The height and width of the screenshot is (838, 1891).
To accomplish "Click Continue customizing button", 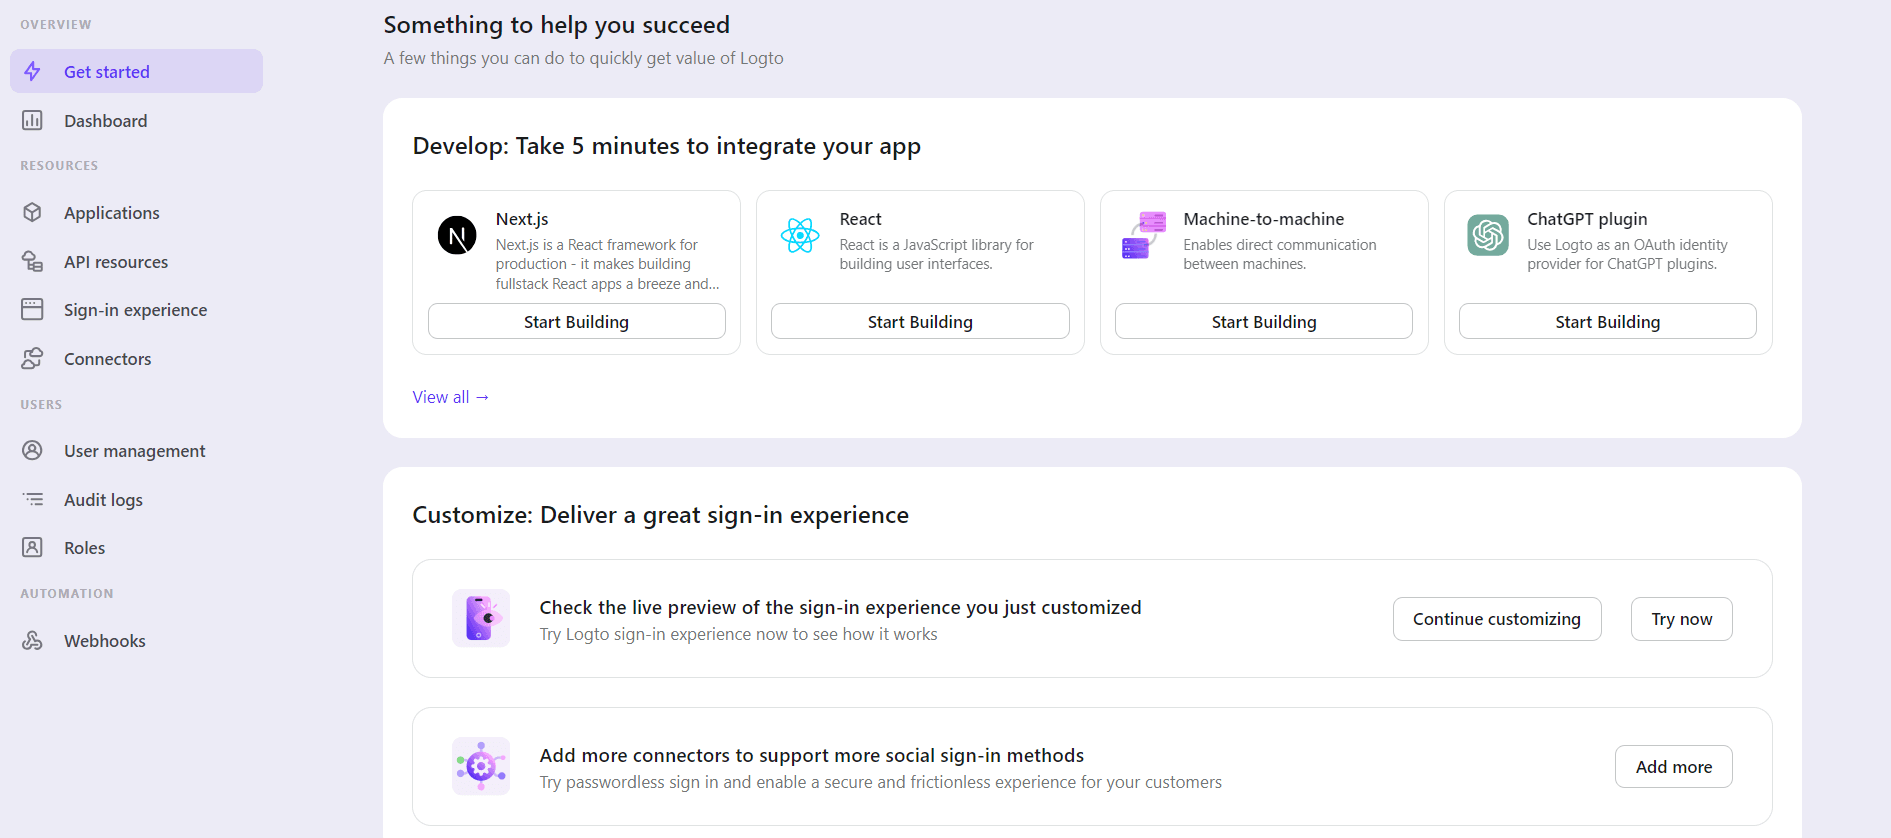I will (1497, 619).
